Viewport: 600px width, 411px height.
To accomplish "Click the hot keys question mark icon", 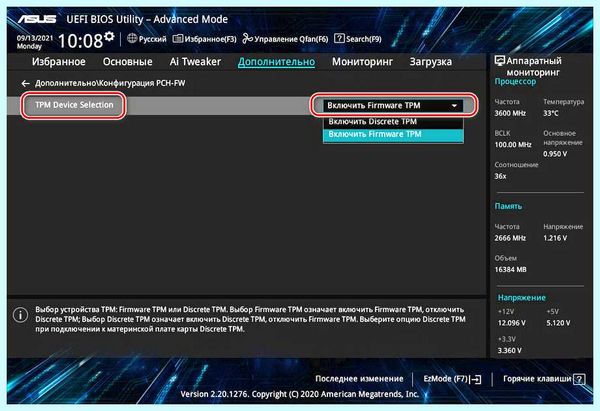I will tap(579, 379).
